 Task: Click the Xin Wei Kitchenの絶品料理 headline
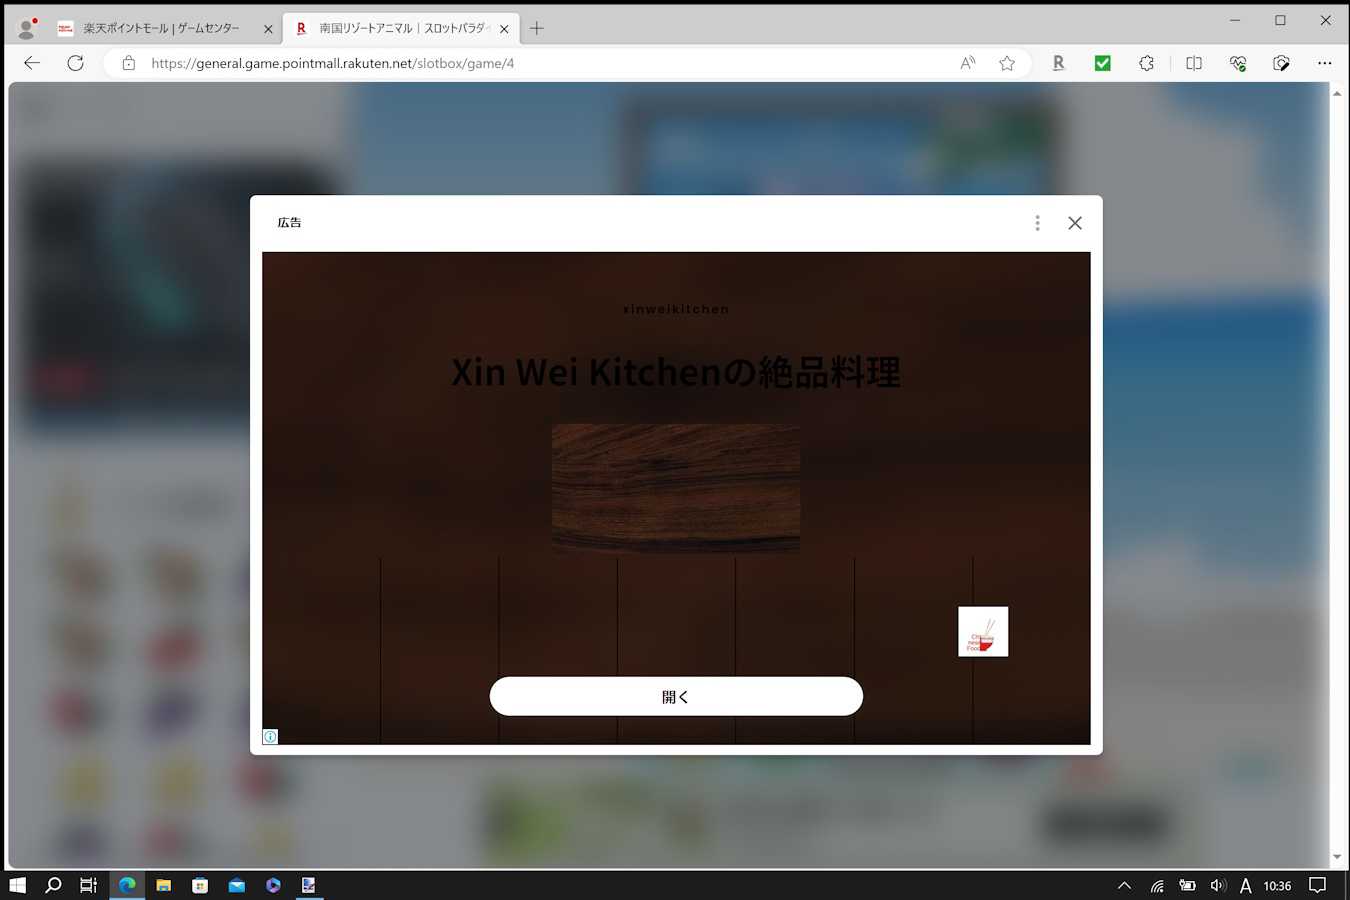point(676,372)
